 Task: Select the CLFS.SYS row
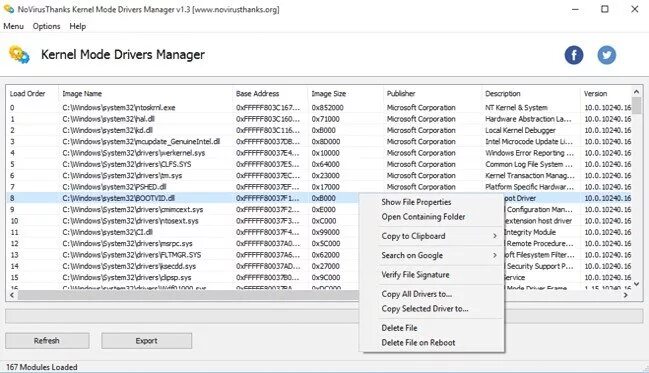pyautogui.click(x=319, y=164)
